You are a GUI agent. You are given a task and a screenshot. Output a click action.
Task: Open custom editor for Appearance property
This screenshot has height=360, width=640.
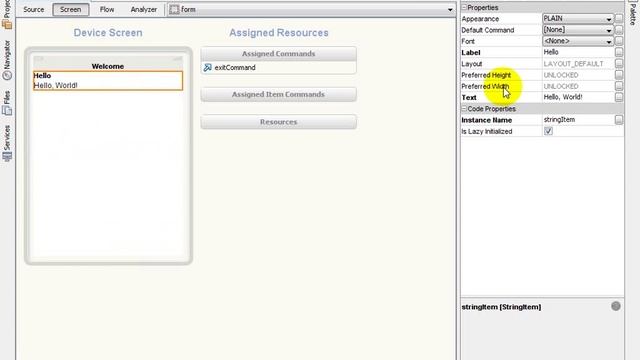pyautogui.click(x=619, y=18)
